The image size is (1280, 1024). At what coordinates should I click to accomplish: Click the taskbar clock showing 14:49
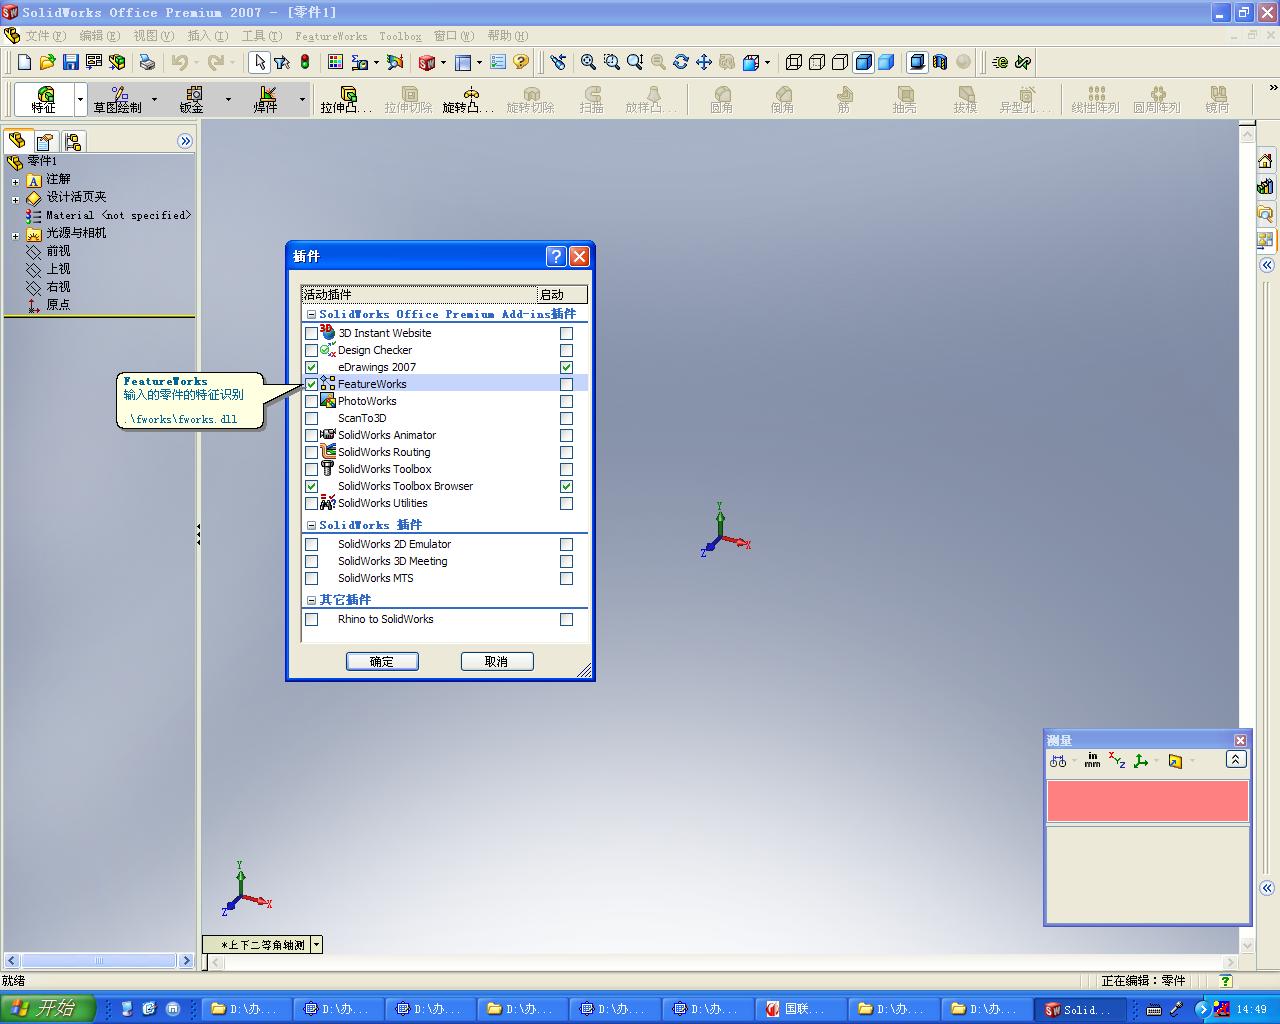pyautogui.click(x=1251, y=1009)
